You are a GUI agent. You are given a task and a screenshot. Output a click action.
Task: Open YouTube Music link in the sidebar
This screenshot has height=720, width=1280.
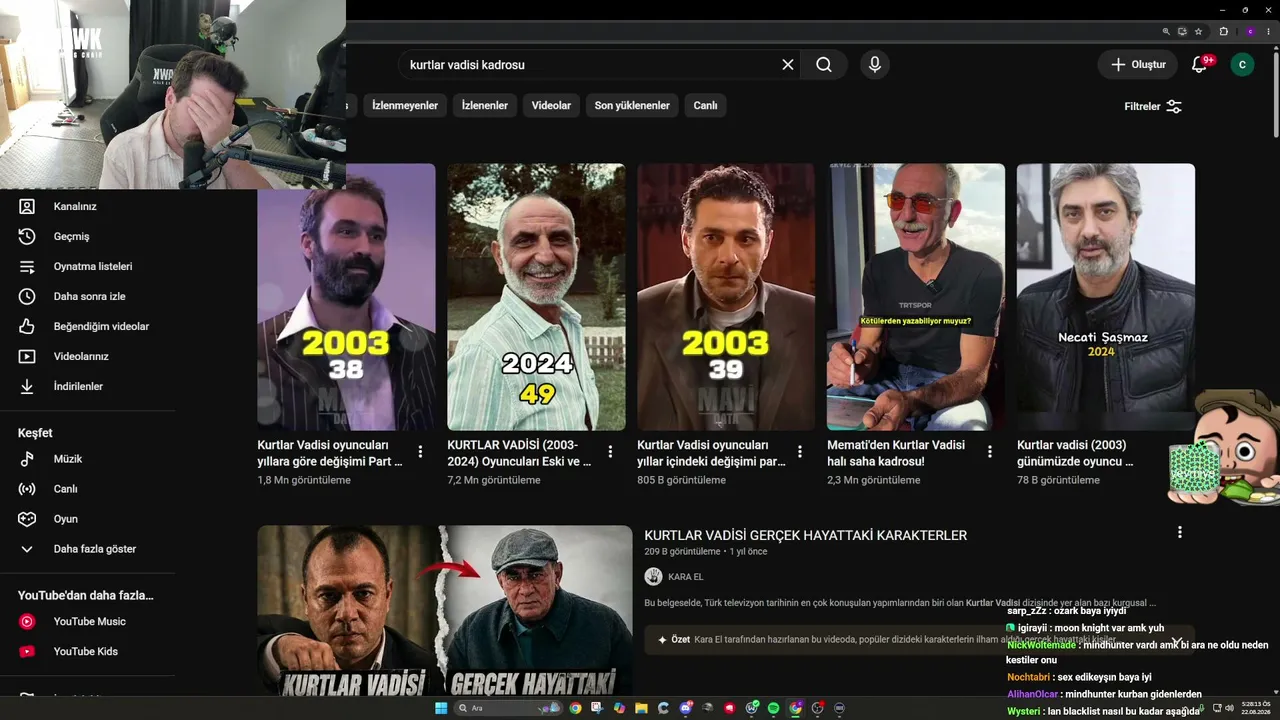[x=87, y=621]
